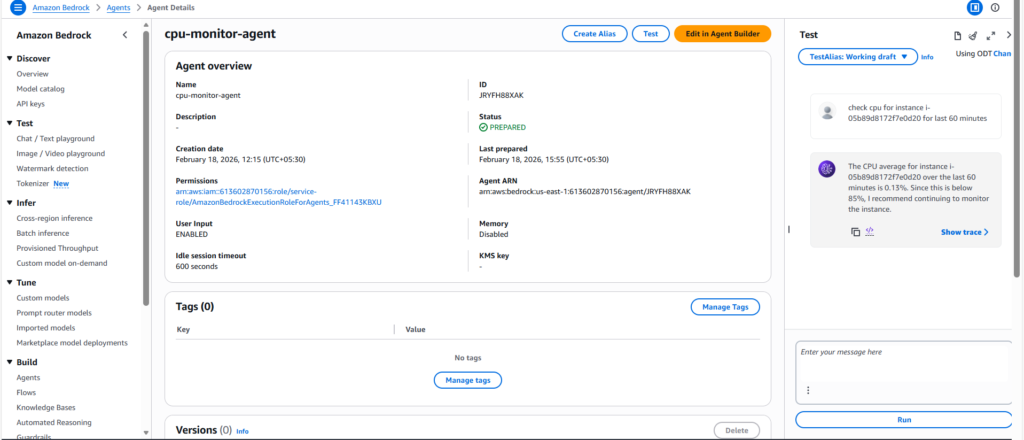The image size is (1024, 440).
Task: Click the Edit in Agent Builder button
Action: pos(722,34)
